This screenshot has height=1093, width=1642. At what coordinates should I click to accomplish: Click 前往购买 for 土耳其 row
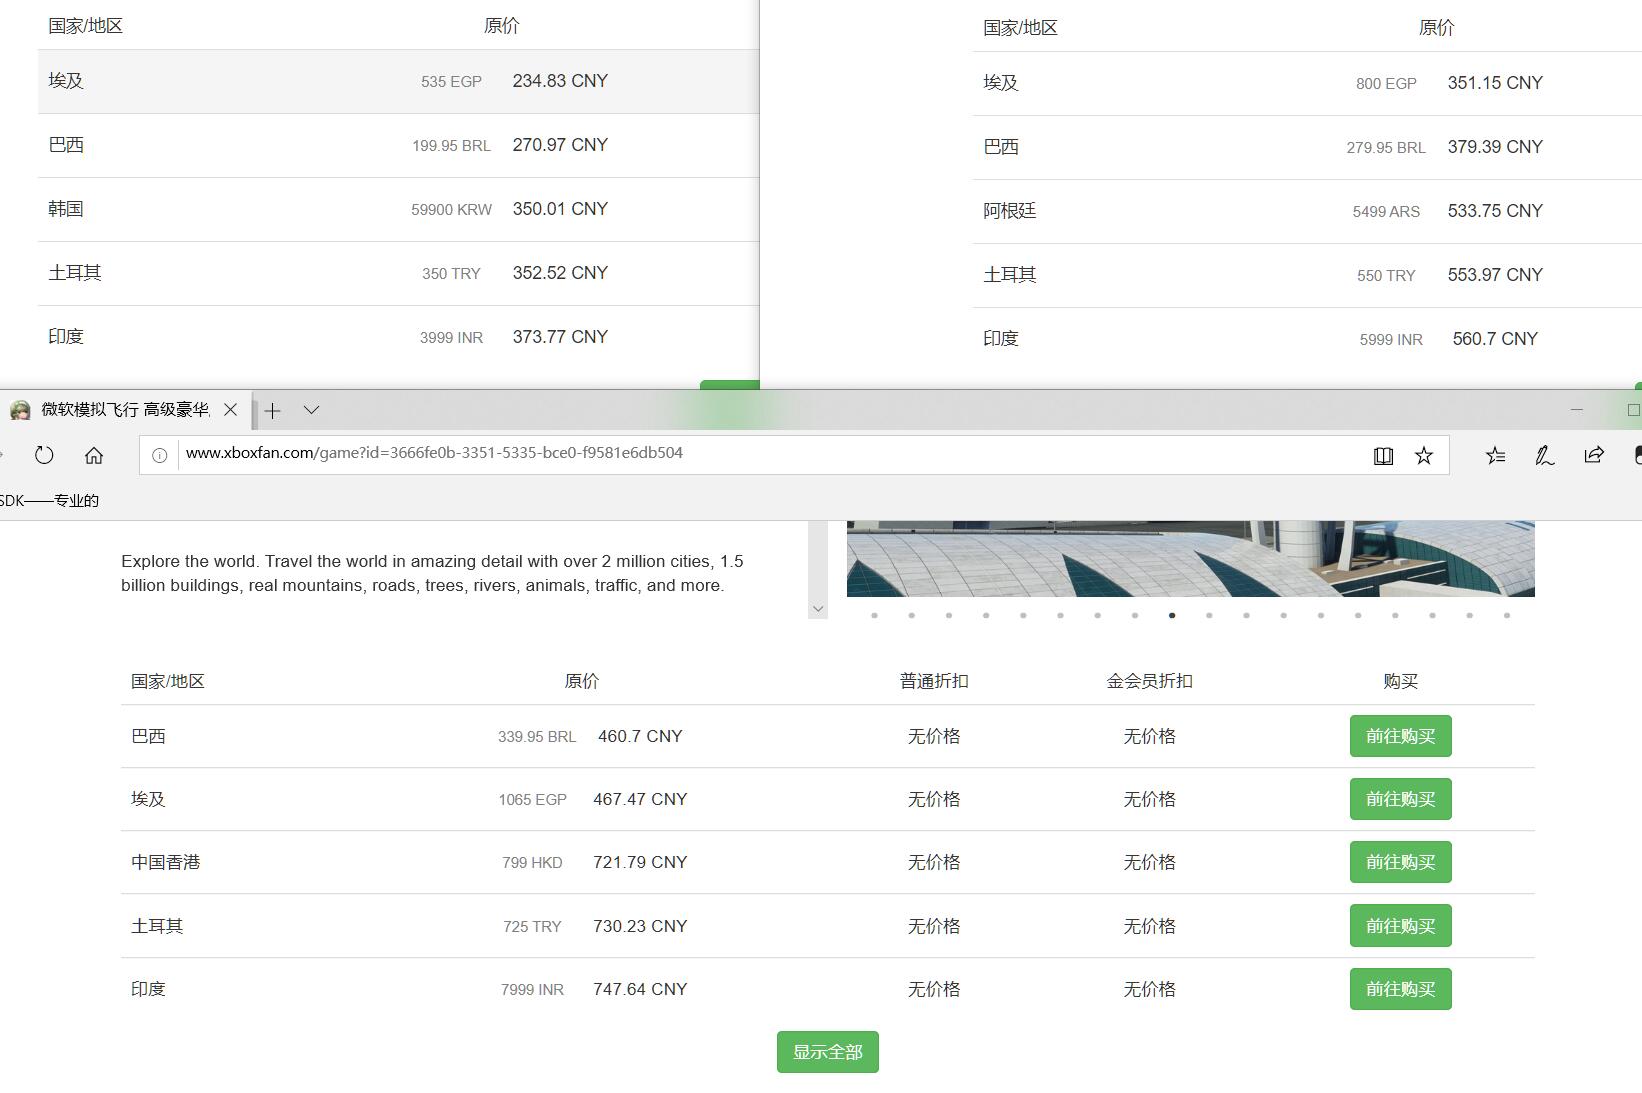click(1400, 926)
